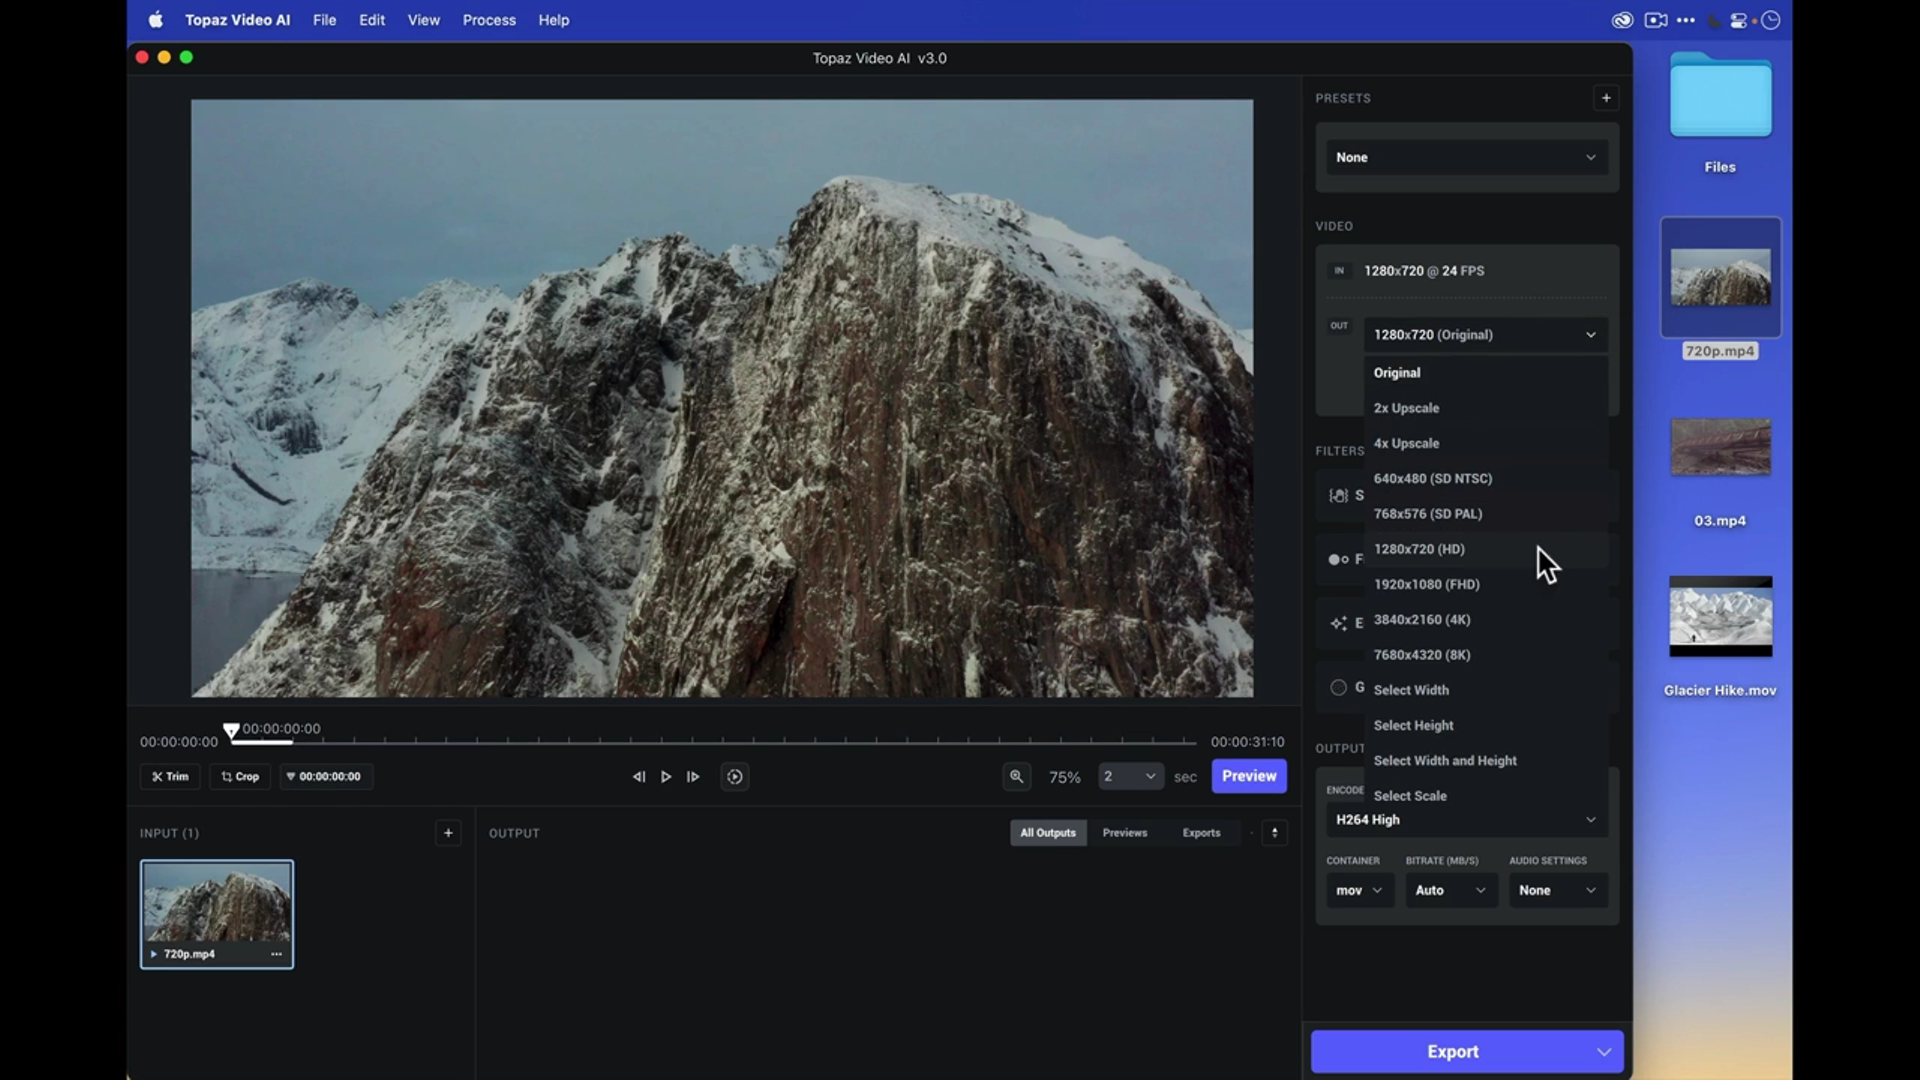Image resolution: width=1920 pixels, height=1080 pixels.
Task: Step back one frame
Action: click(x=638, y=777)
